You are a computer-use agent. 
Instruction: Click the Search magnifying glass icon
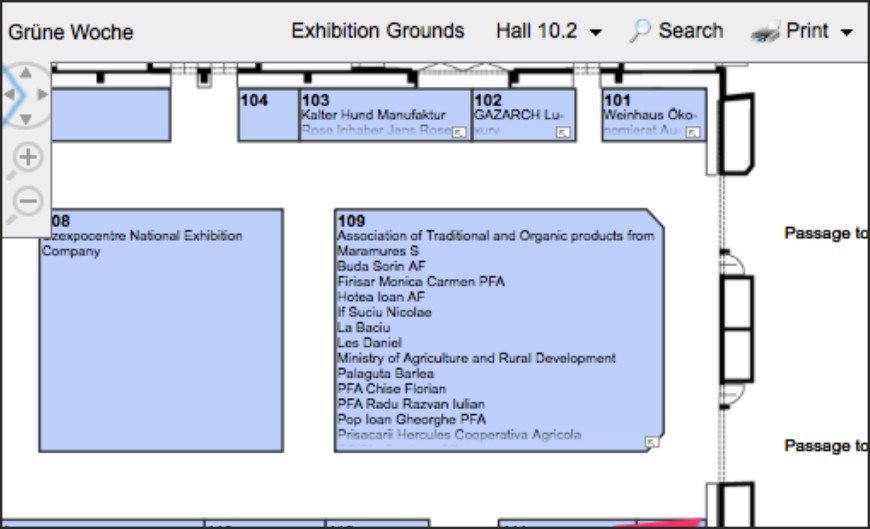pos(640,31)
